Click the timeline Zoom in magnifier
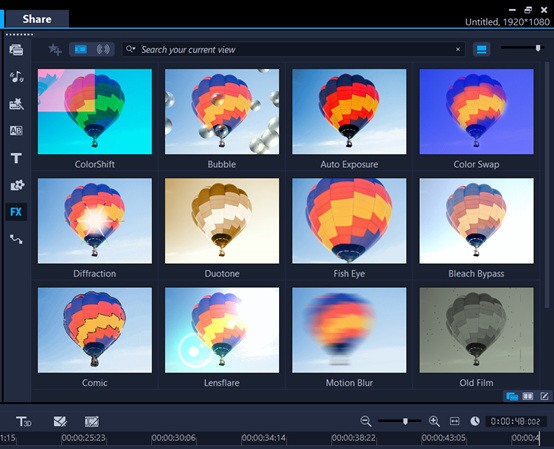This screenshot has height=449, width=554. pos(434,421)
